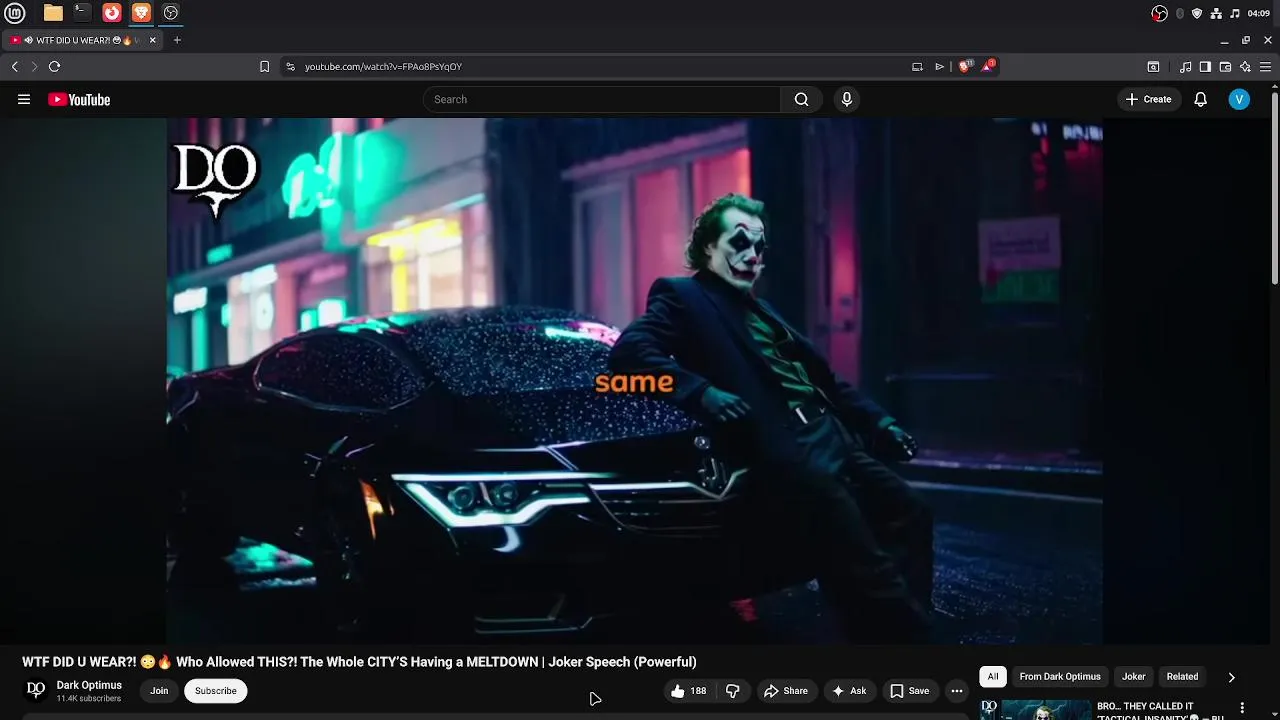Open the Brave main hamburger menu
The height and width of the screenshot is (720, 1280).
[1265, 66]
